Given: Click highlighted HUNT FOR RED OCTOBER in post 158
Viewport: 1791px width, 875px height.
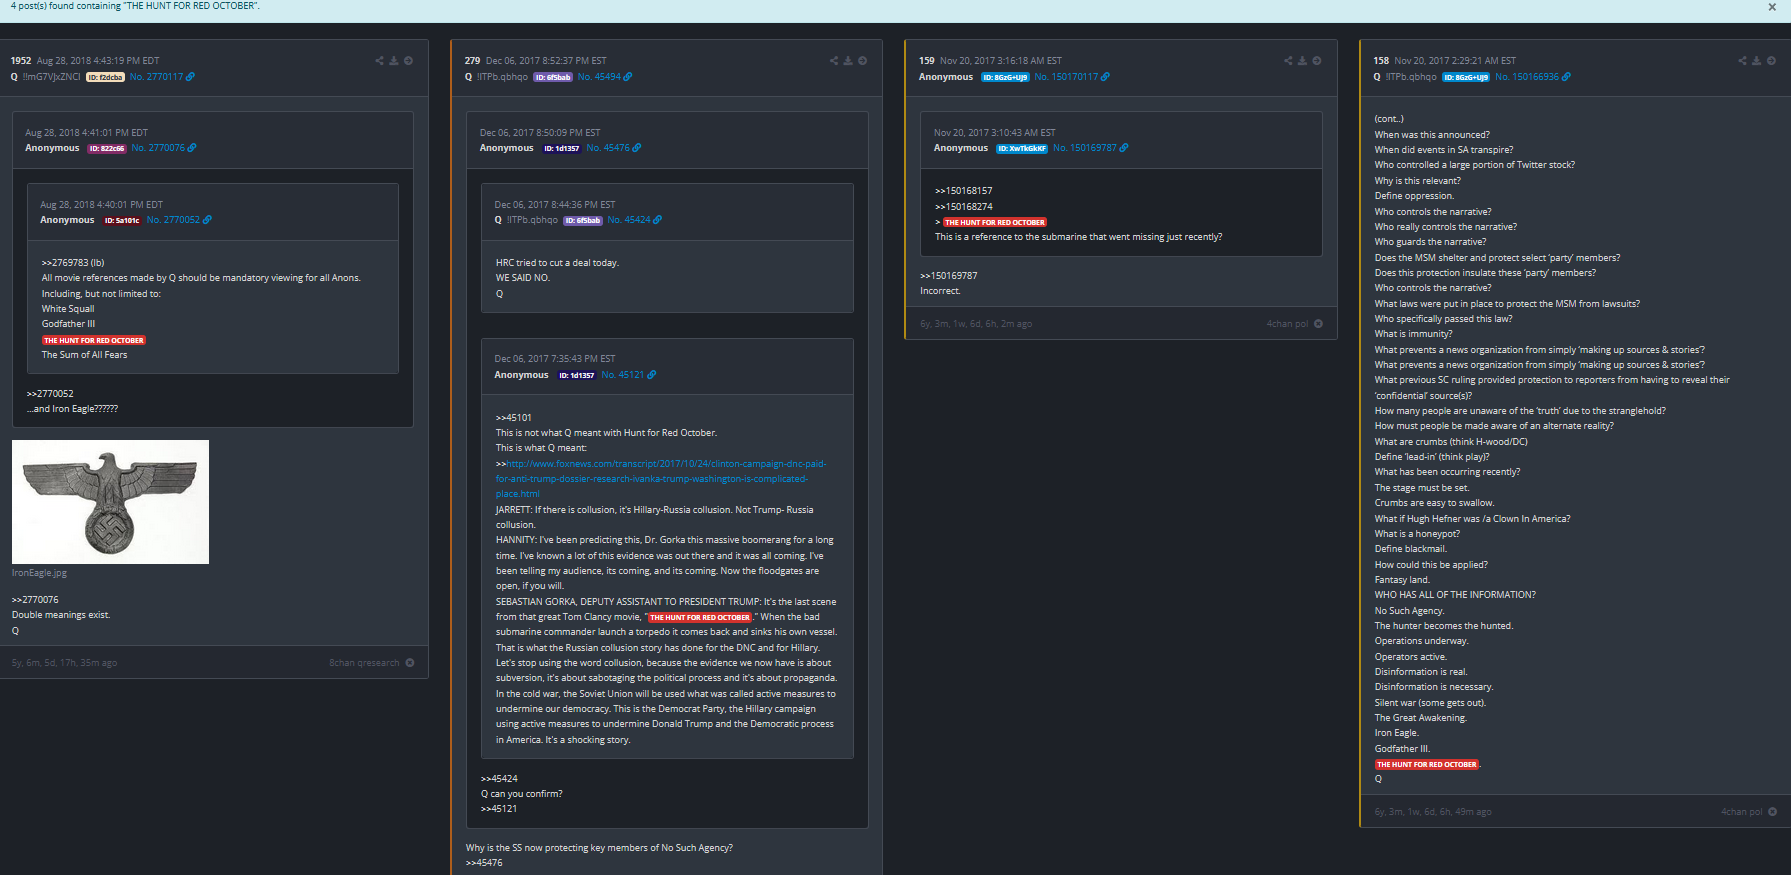Looking at the screenshot, I should click(x=1426, y=764).
